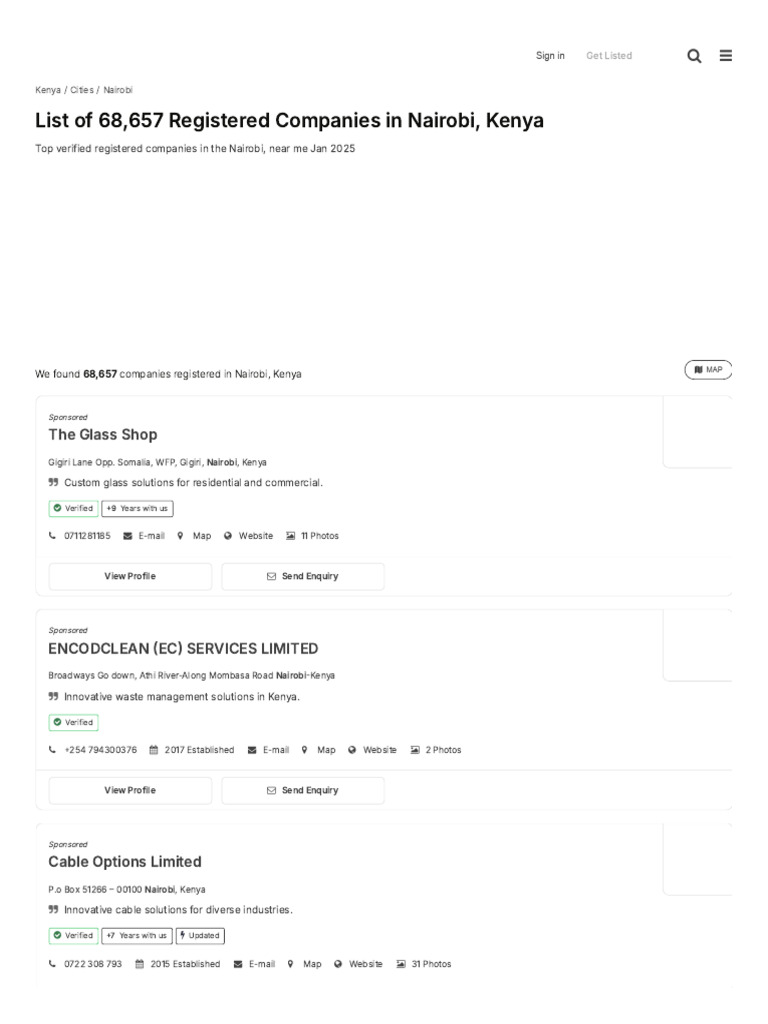
Task: Click E-mail envelope for The Glass Shop
Action: (144, 536)
